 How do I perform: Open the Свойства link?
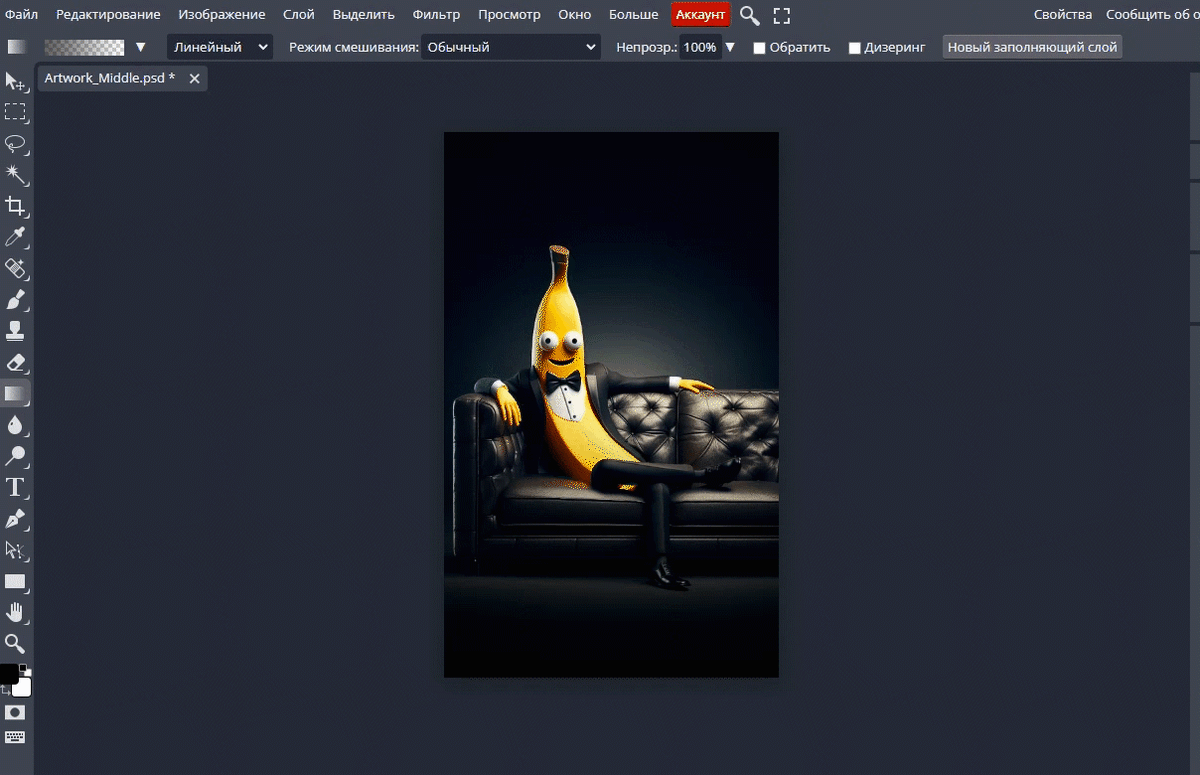pyautogui.click(x=1063, y=15)
